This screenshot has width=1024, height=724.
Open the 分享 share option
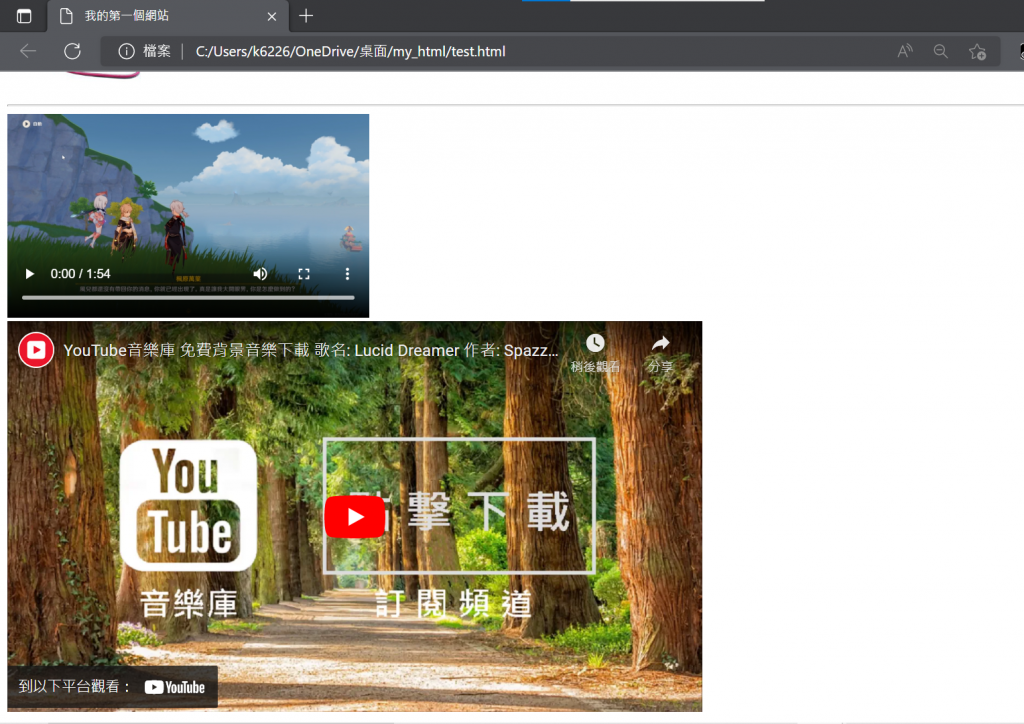coord(660,353)
